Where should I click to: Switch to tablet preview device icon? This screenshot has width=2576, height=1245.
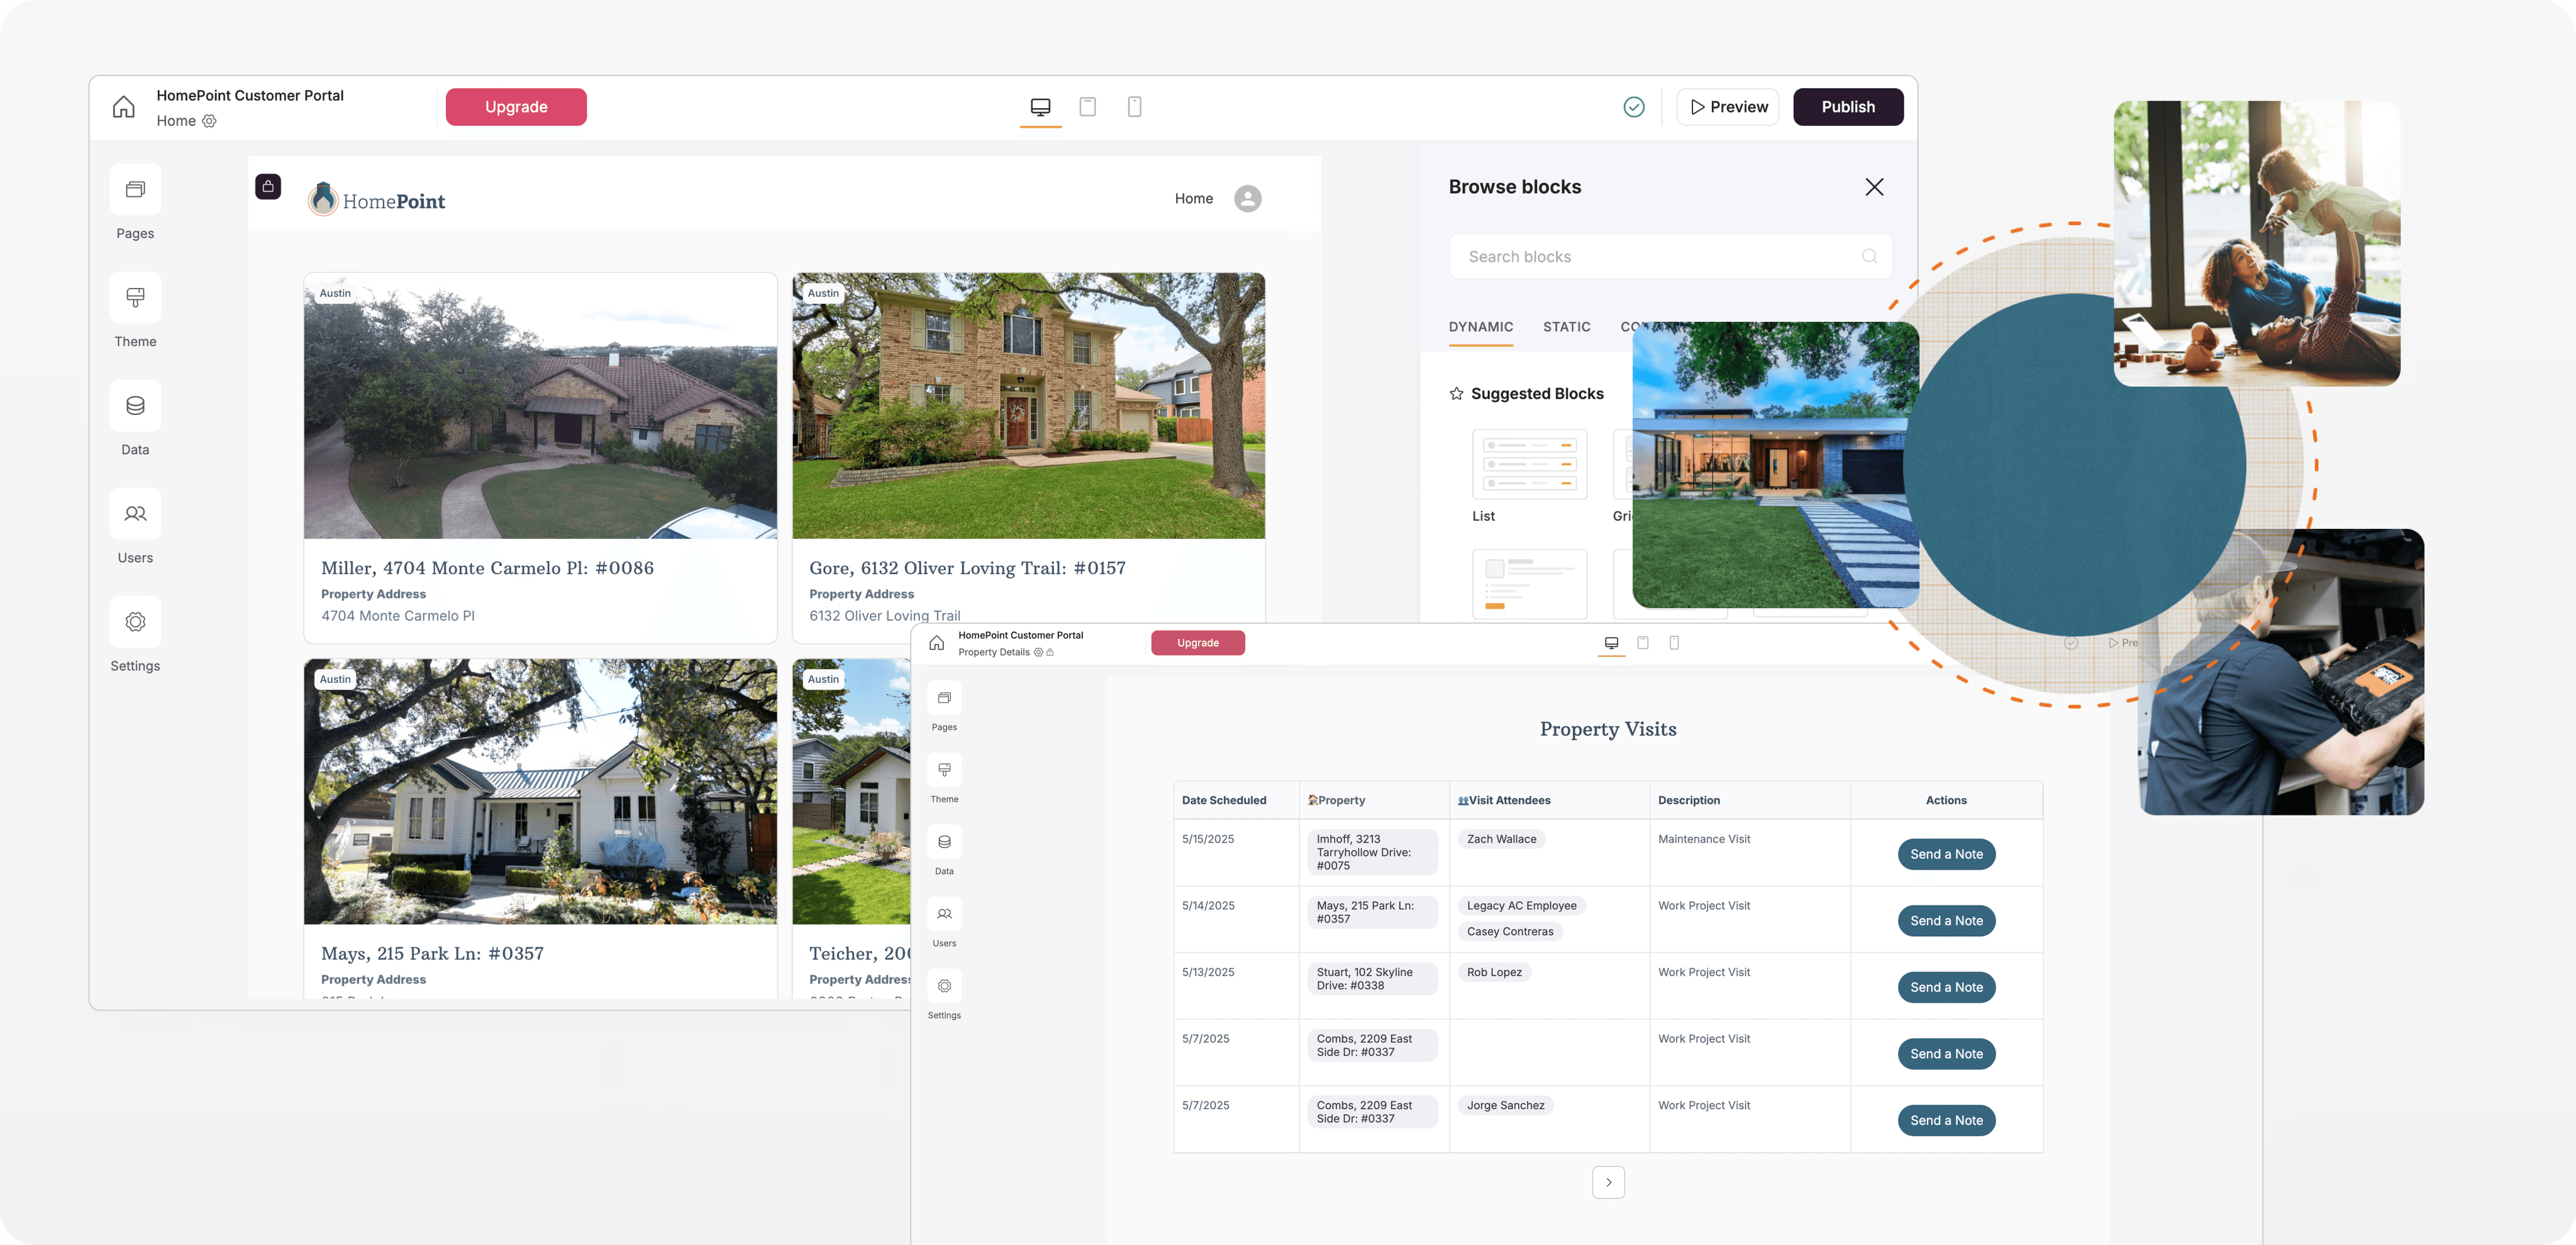tap(1087, 107)
